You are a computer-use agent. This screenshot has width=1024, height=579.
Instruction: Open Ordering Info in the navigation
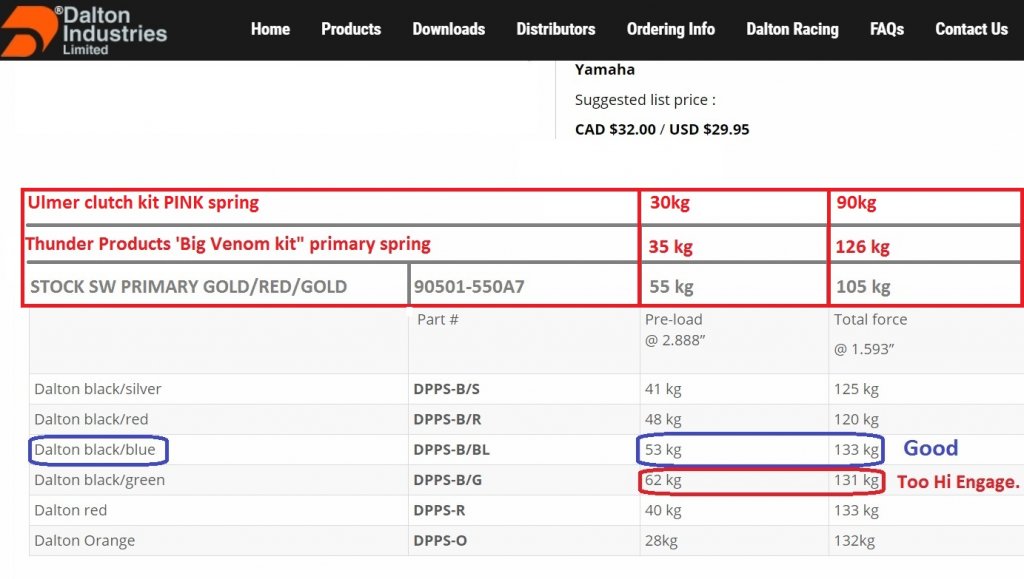point(671,29)
